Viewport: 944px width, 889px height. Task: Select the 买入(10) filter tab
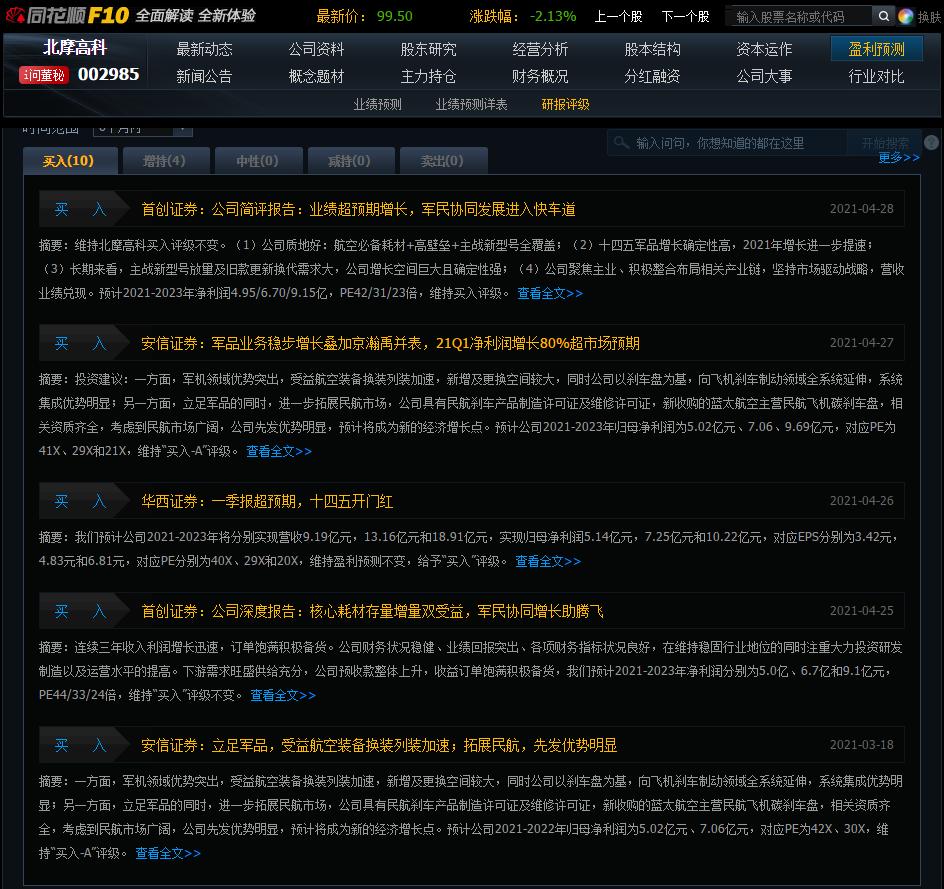(x=70, y=160)
